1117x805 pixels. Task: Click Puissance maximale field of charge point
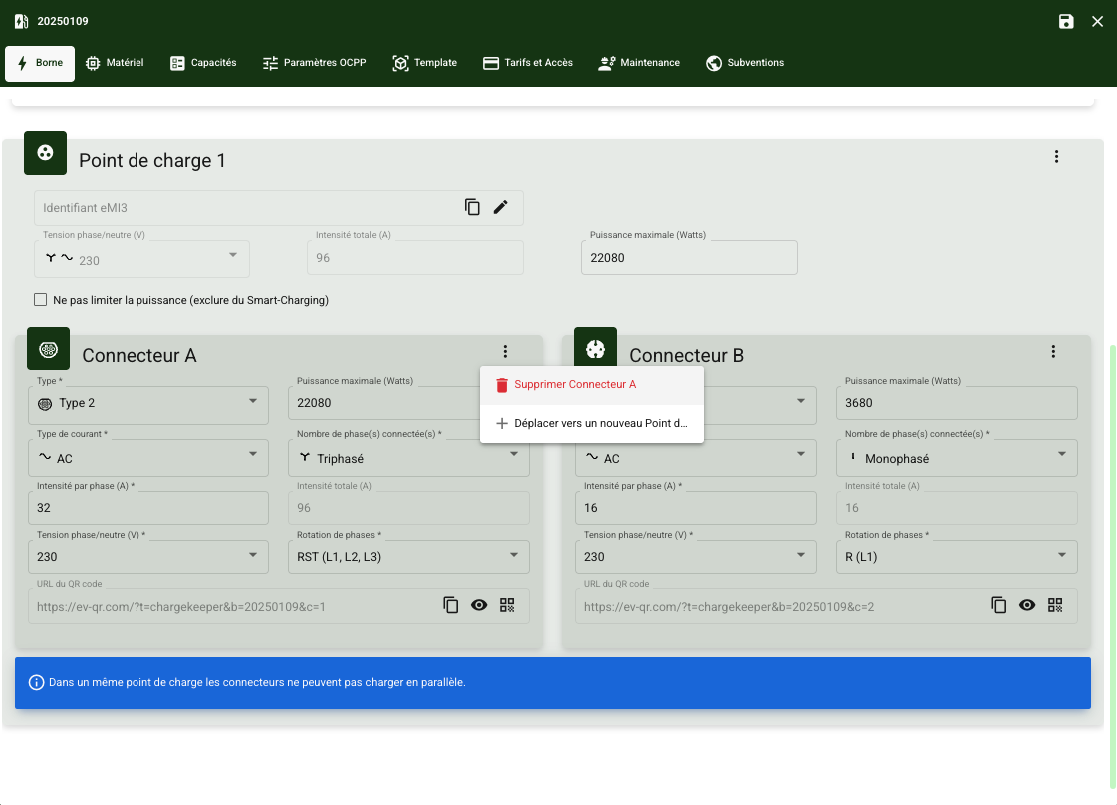688,258
